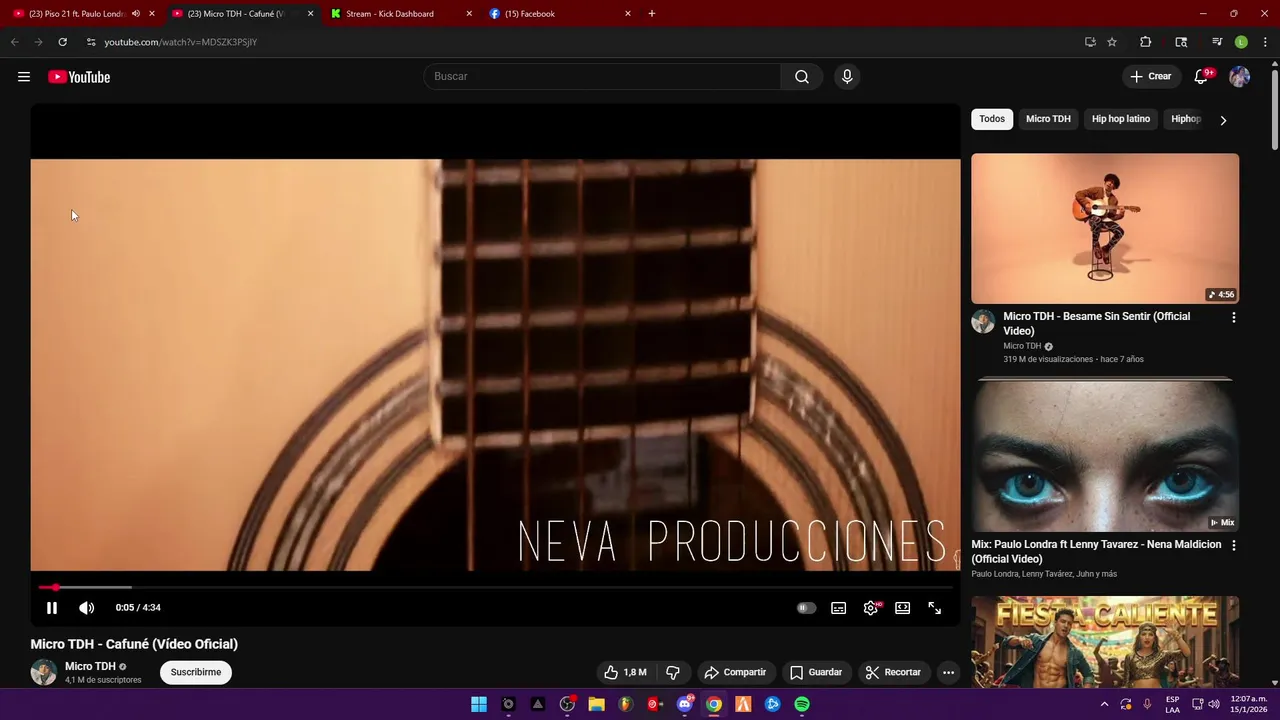Open options menu for Besame Sin Sentir
Viewport: 1280px width, 720px height.
pos(1233,317)
